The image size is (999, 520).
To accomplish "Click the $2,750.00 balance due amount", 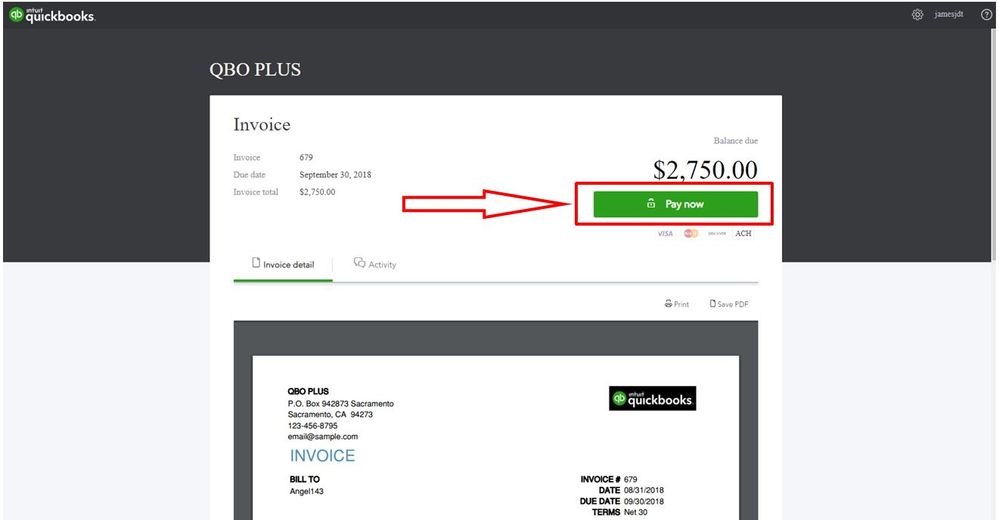I will [x=705, y=170].
